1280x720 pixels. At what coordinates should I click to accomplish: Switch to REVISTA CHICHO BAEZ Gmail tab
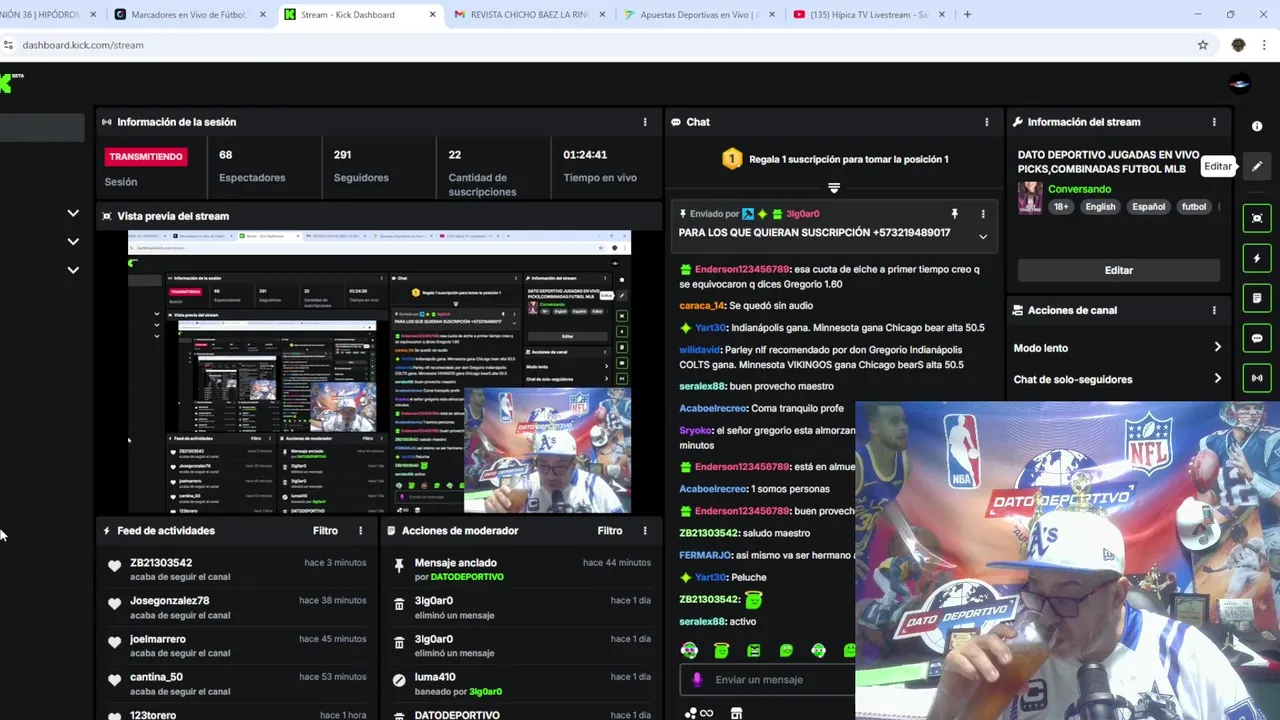(530, 14)
